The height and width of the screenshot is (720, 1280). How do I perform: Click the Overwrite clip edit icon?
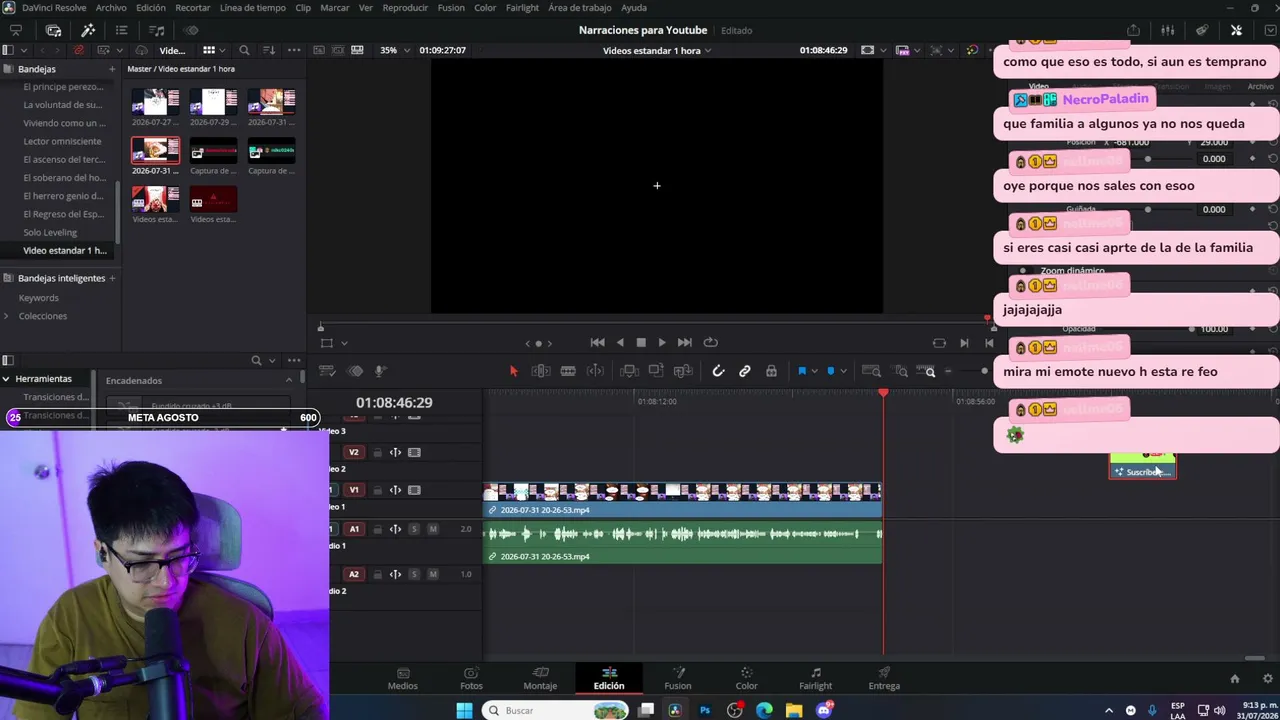tap(656, 372)
